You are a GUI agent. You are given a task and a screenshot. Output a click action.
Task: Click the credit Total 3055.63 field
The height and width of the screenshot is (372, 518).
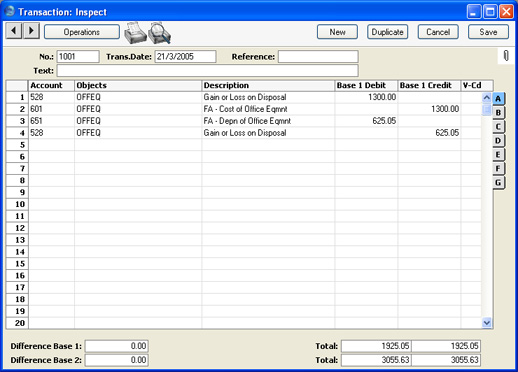coord(446,360)
